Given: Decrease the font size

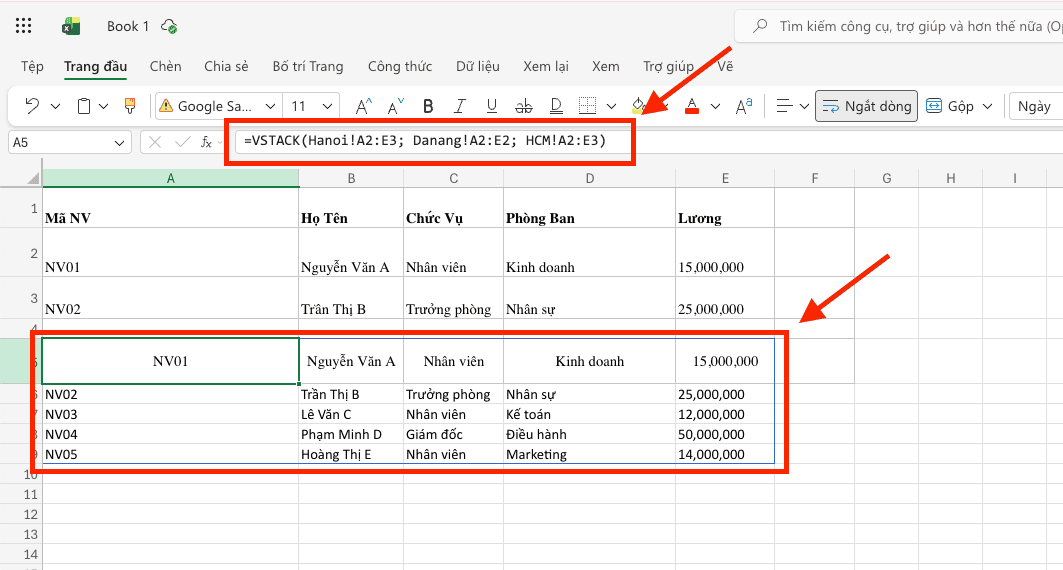Looking at the screenshot, I should (395, 106).
